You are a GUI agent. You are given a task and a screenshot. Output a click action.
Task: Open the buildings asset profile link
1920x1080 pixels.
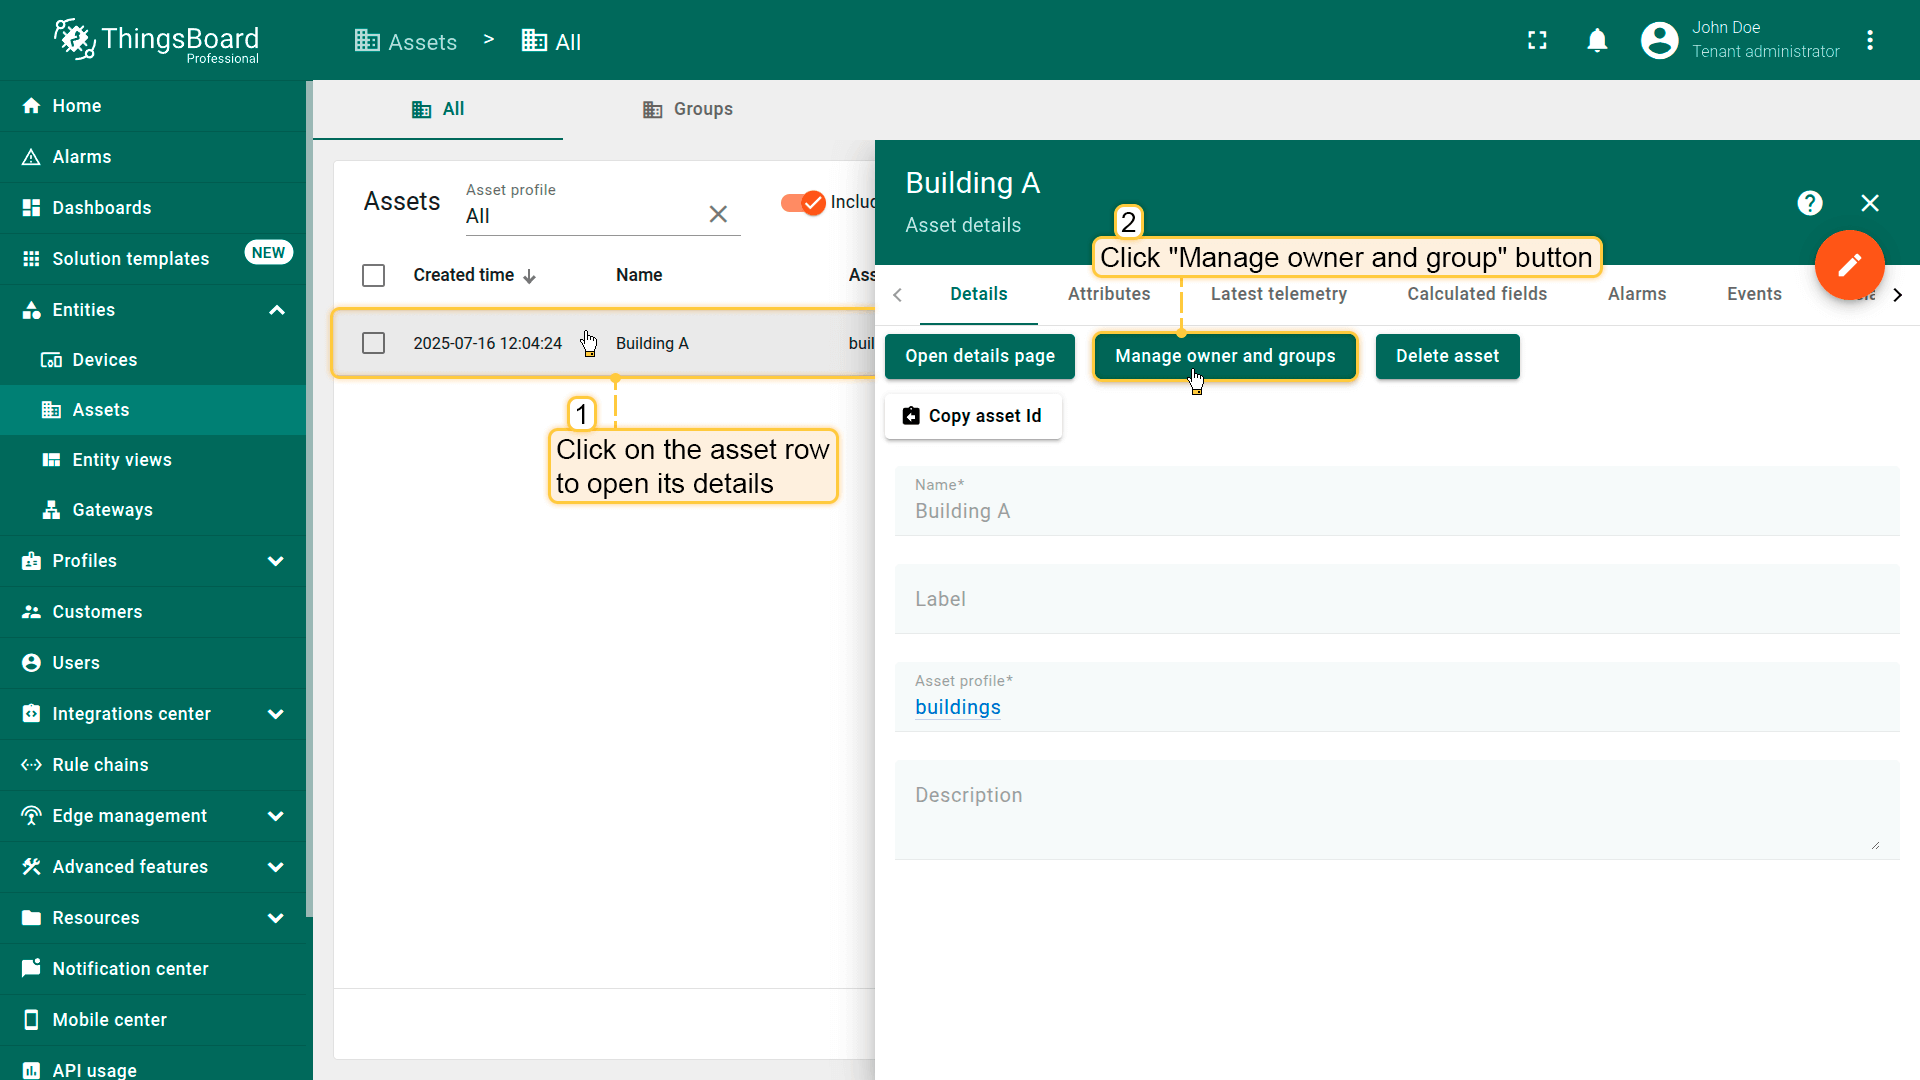tap(957, 707)
